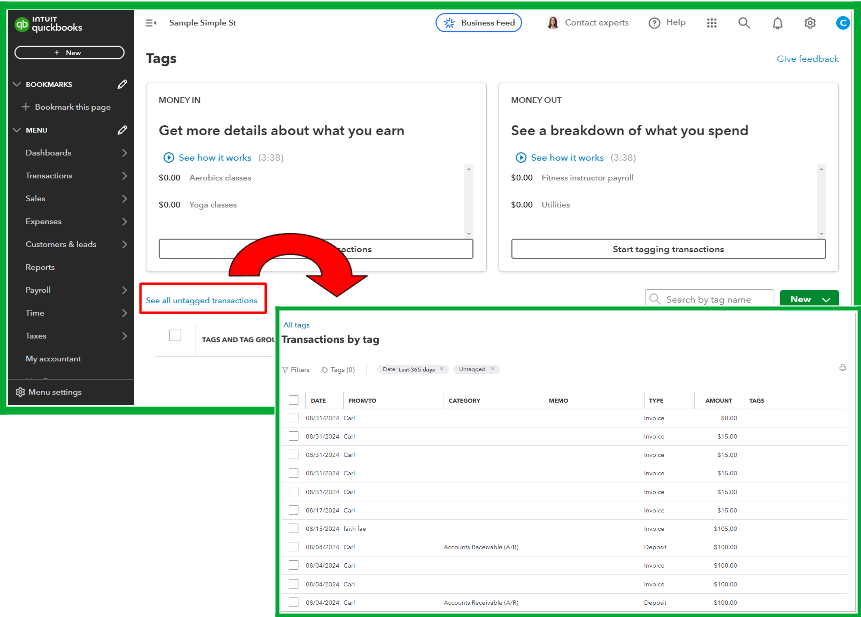Open the notifications bell icon
This screenshot has height=617, width=861.
778,23
